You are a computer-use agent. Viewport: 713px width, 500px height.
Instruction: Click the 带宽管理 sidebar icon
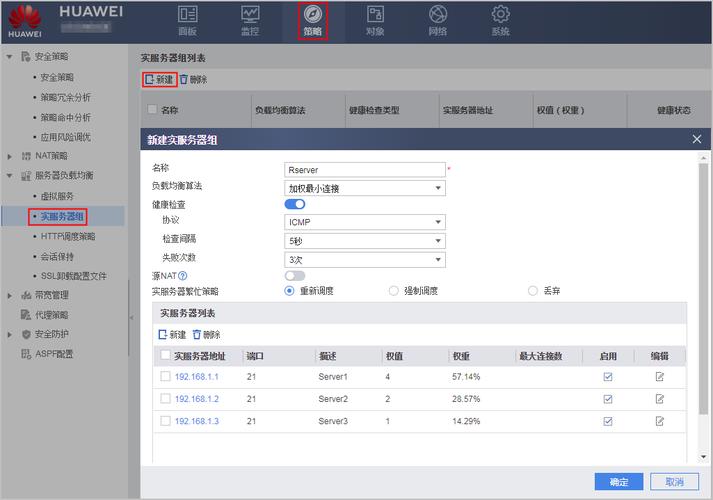26,295
